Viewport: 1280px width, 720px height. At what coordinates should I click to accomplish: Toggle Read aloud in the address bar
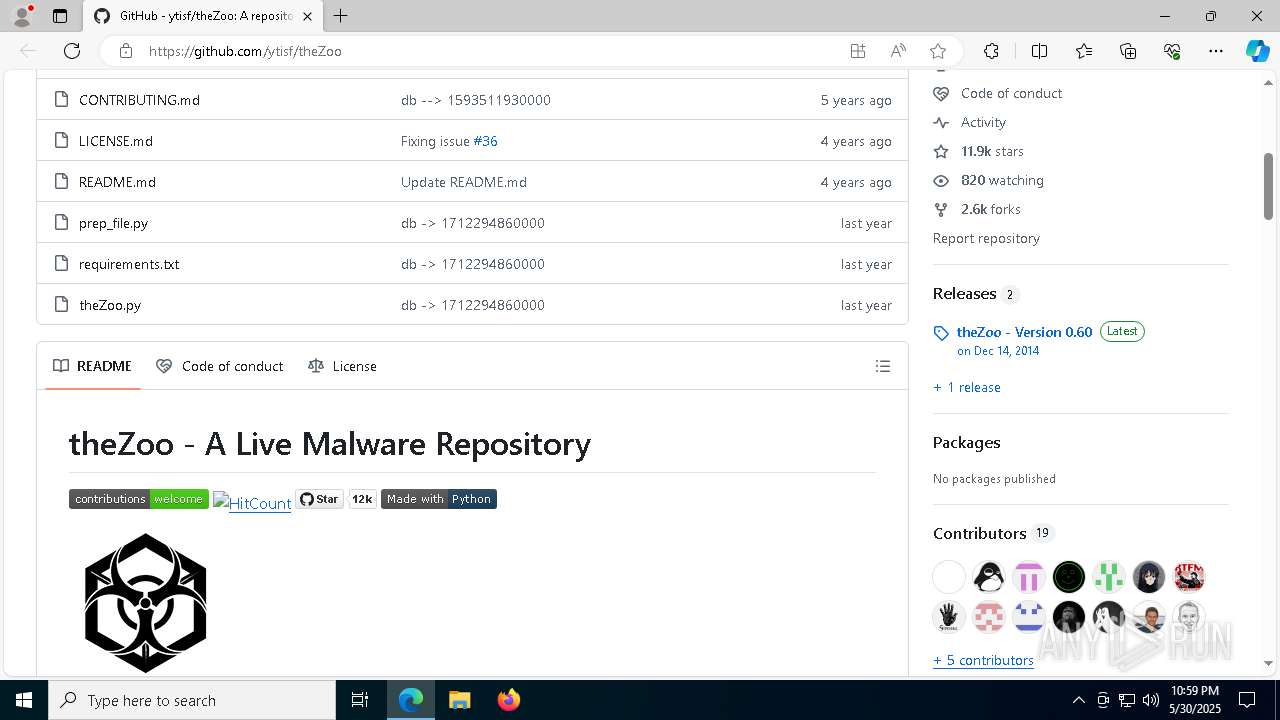(x=898, y=51)
